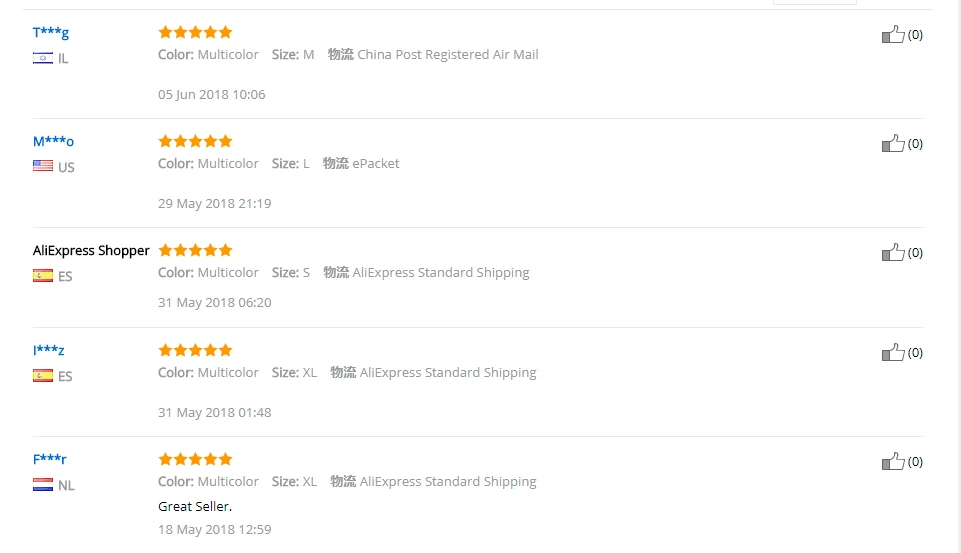Open reviewer profile F***r
This screenshot has width=961, height=553.
coord(50,459)
